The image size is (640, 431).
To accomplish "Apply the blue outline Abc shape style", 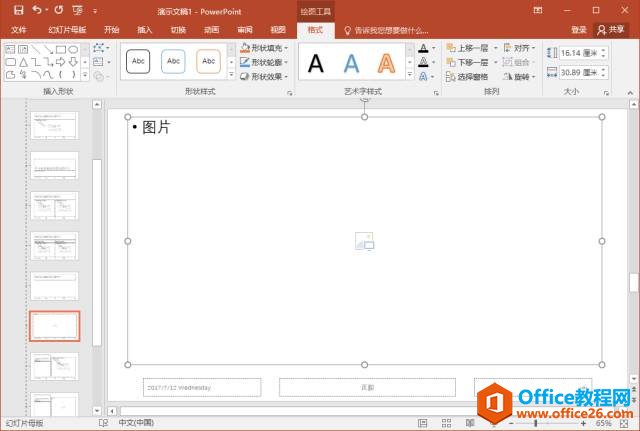I will (173, 61).
